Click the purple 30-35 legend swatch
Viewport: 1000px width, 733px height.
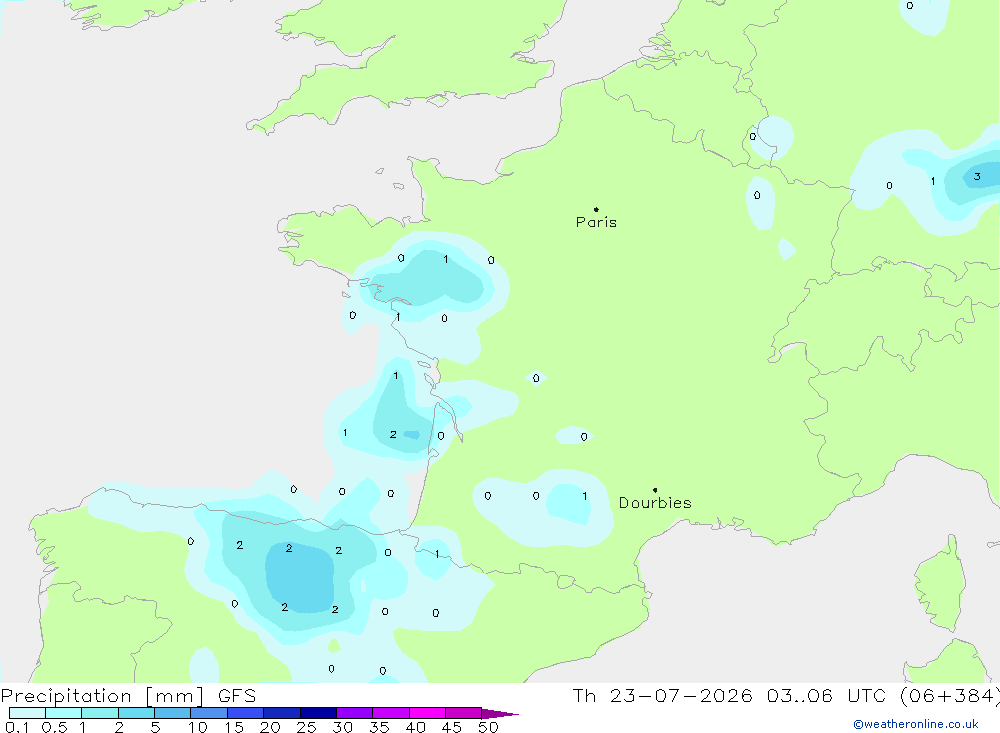coord(355,713)
